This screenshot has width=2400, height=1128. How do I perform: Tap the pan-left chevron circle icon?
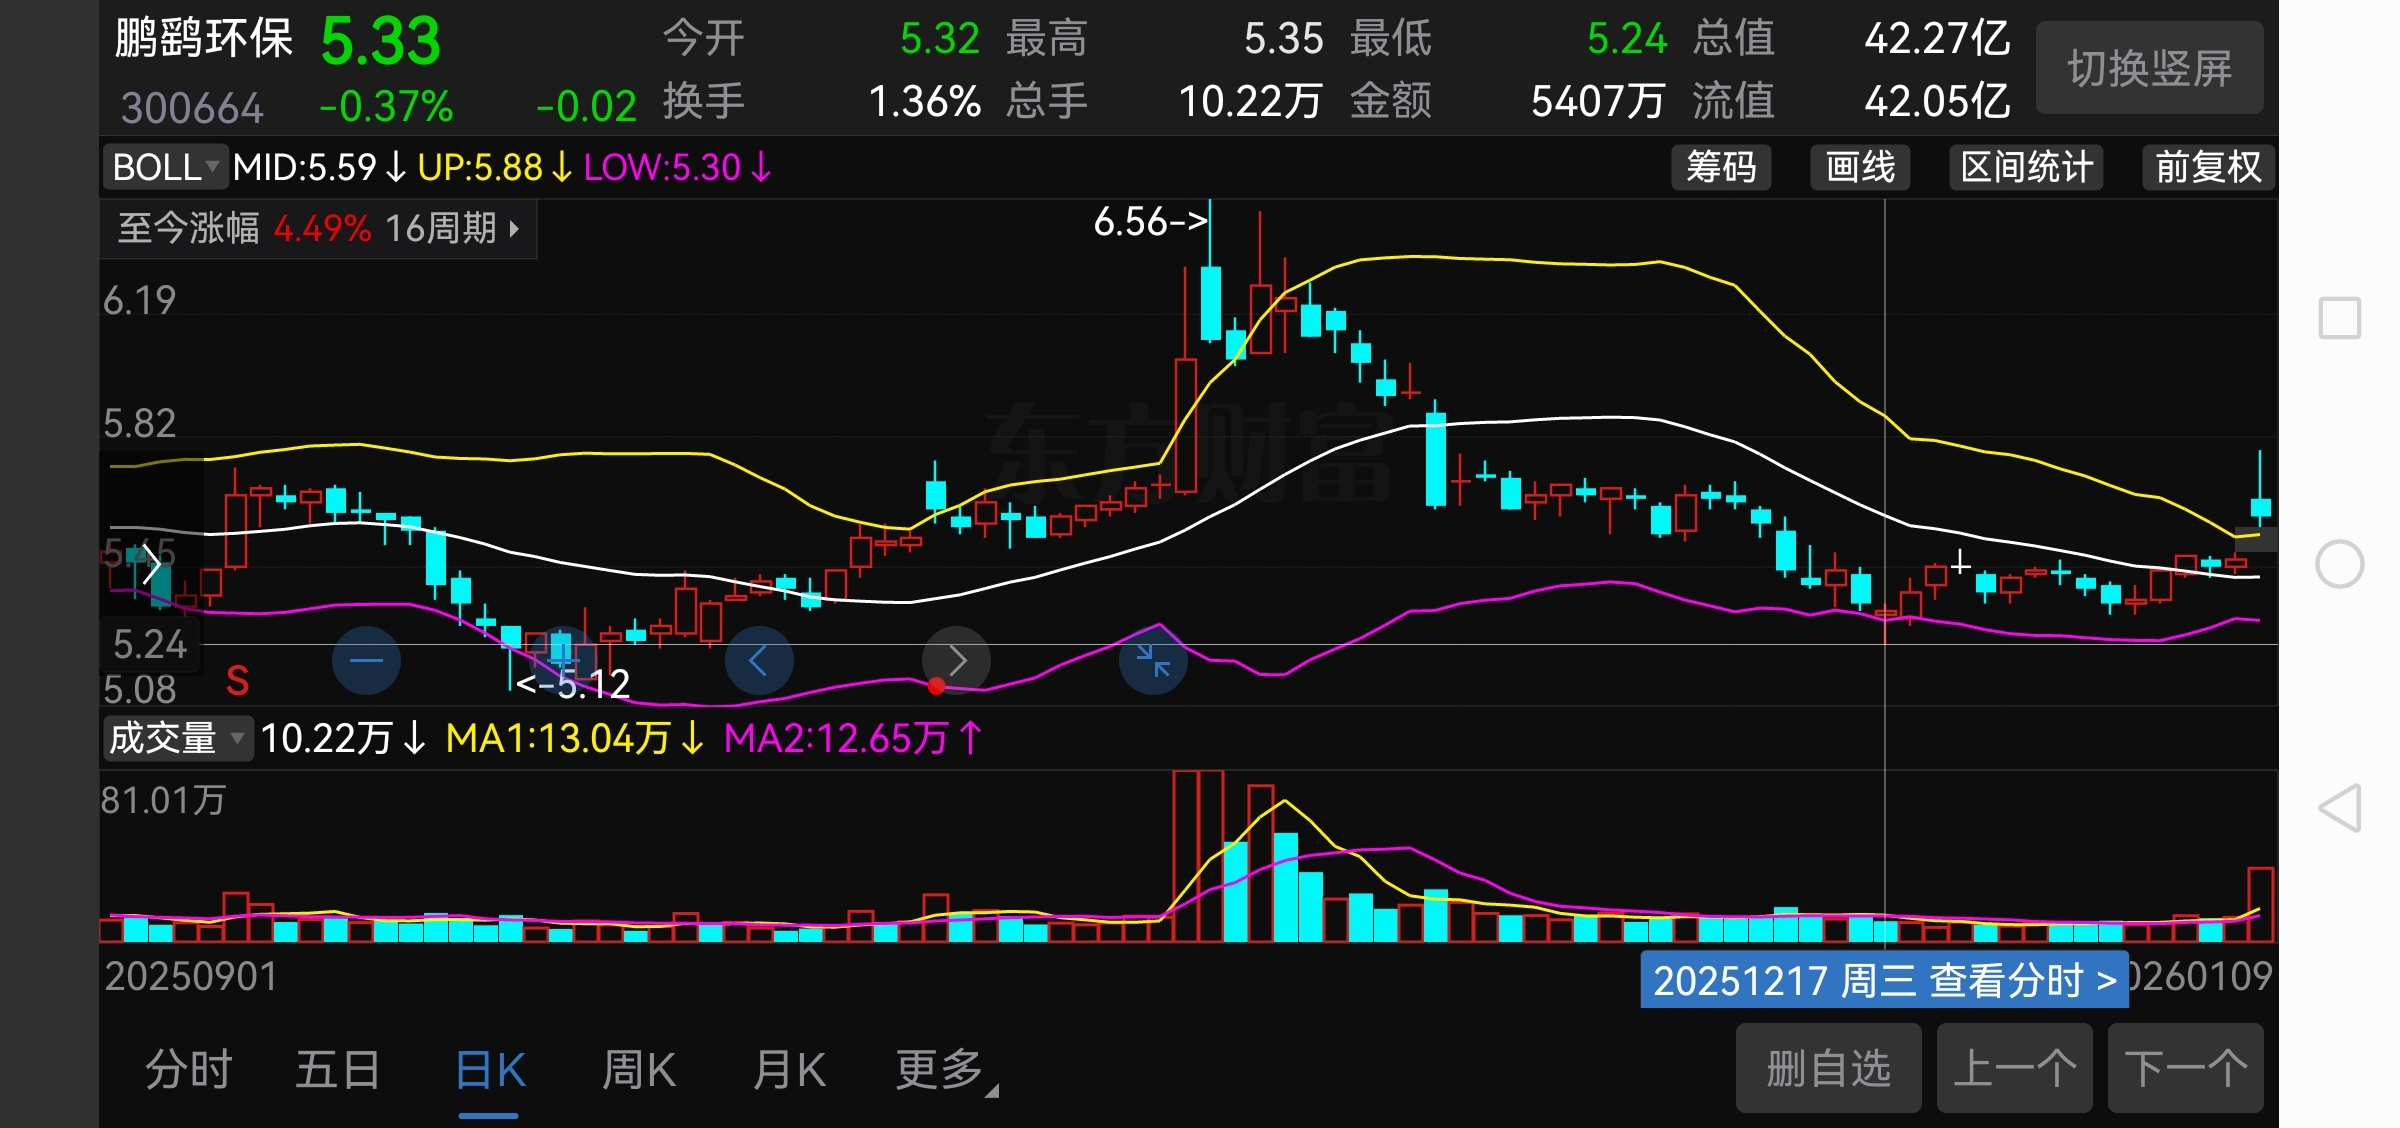pyautogui.click(x=758, y=660)
